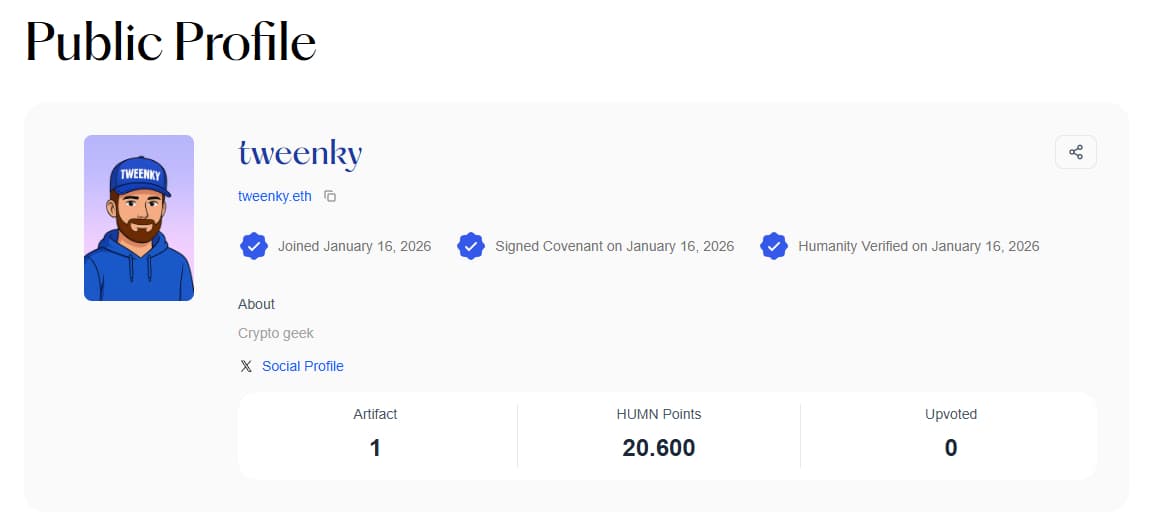
Task: Click the Humanity Verified checkmark badge
Action: (774, 246)
